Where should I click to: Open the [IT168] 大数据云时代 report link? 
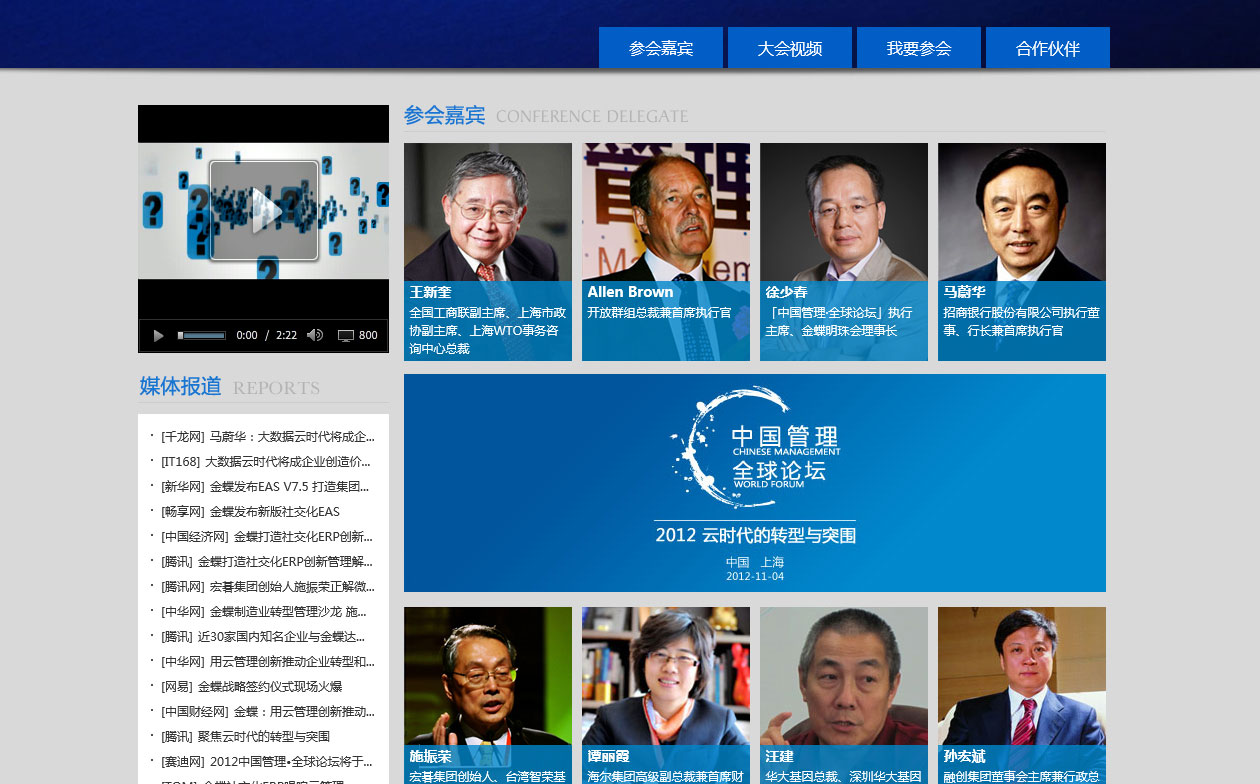point(266,462)
